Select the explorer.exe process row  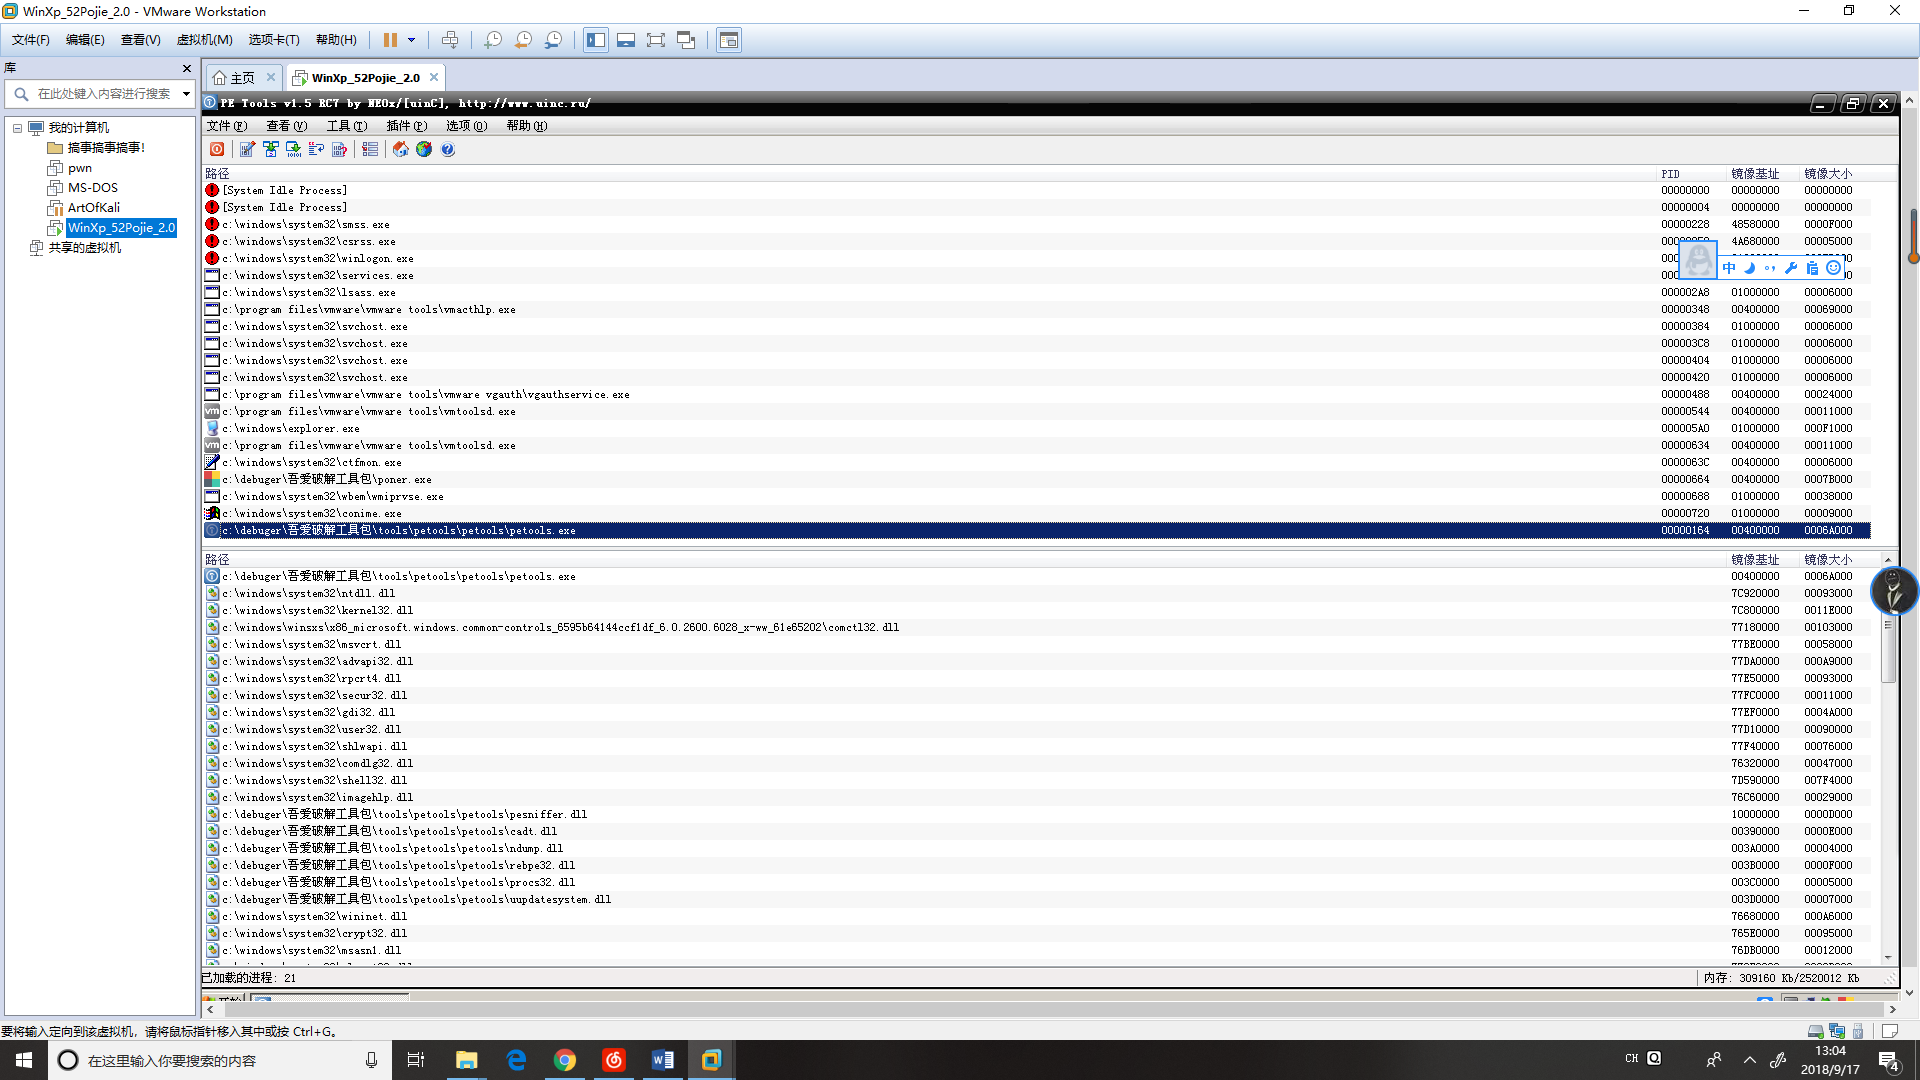[290, 428]
